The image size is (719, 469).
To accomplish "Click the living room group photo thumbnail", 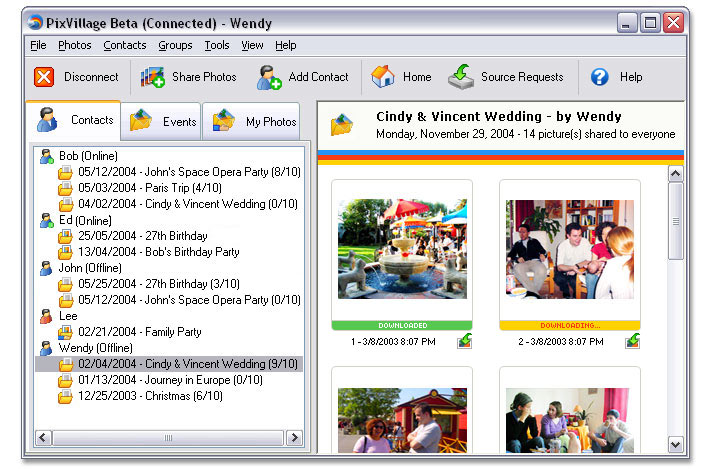I will (570, 249).
